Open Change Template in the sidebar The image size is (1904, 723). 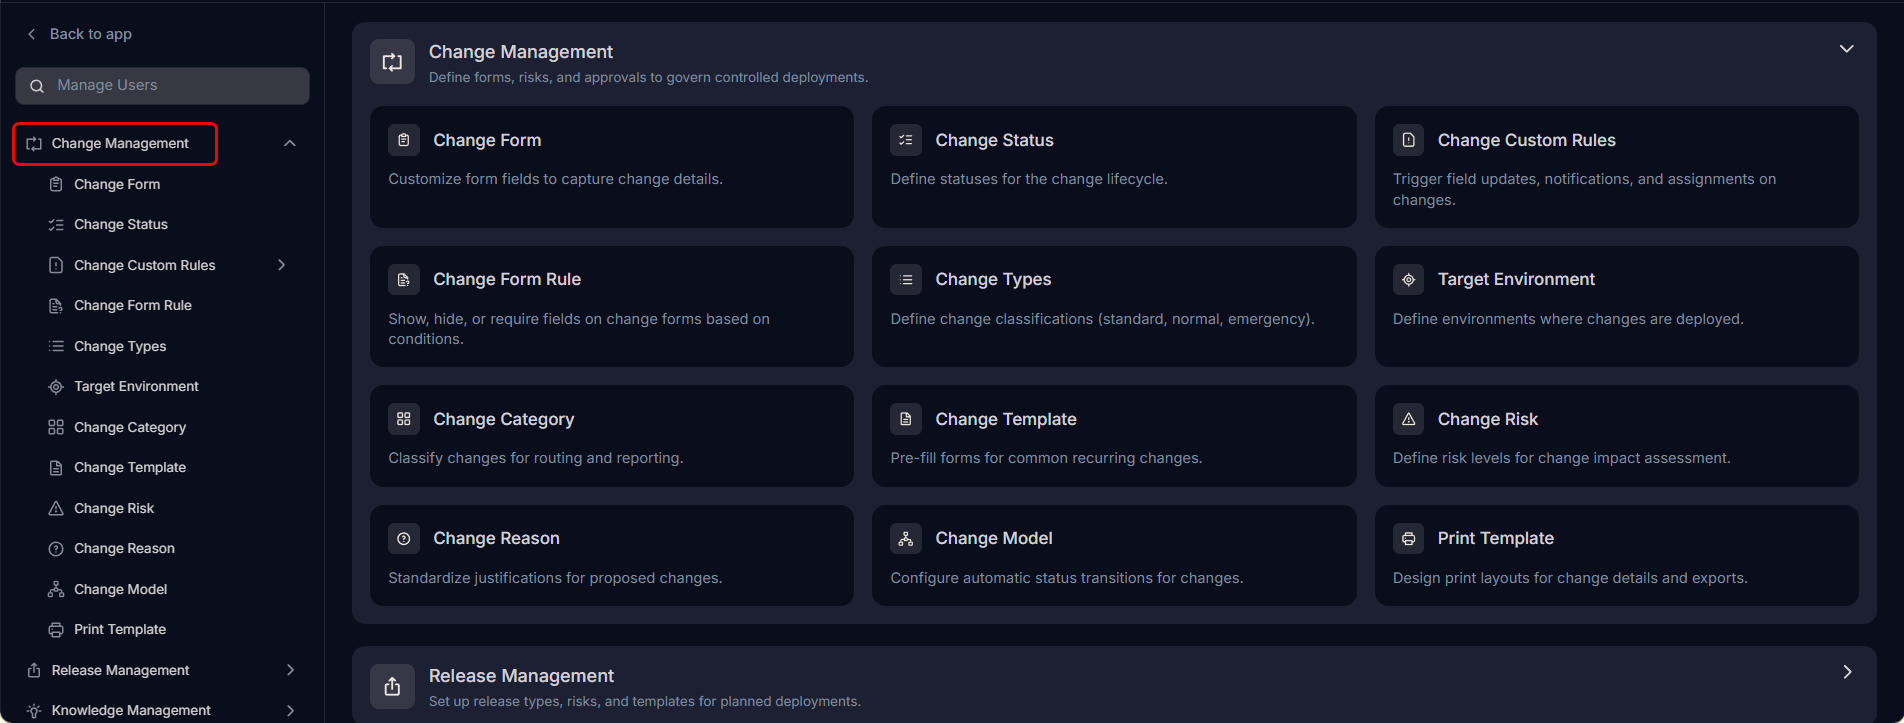(x=130, y=468)
